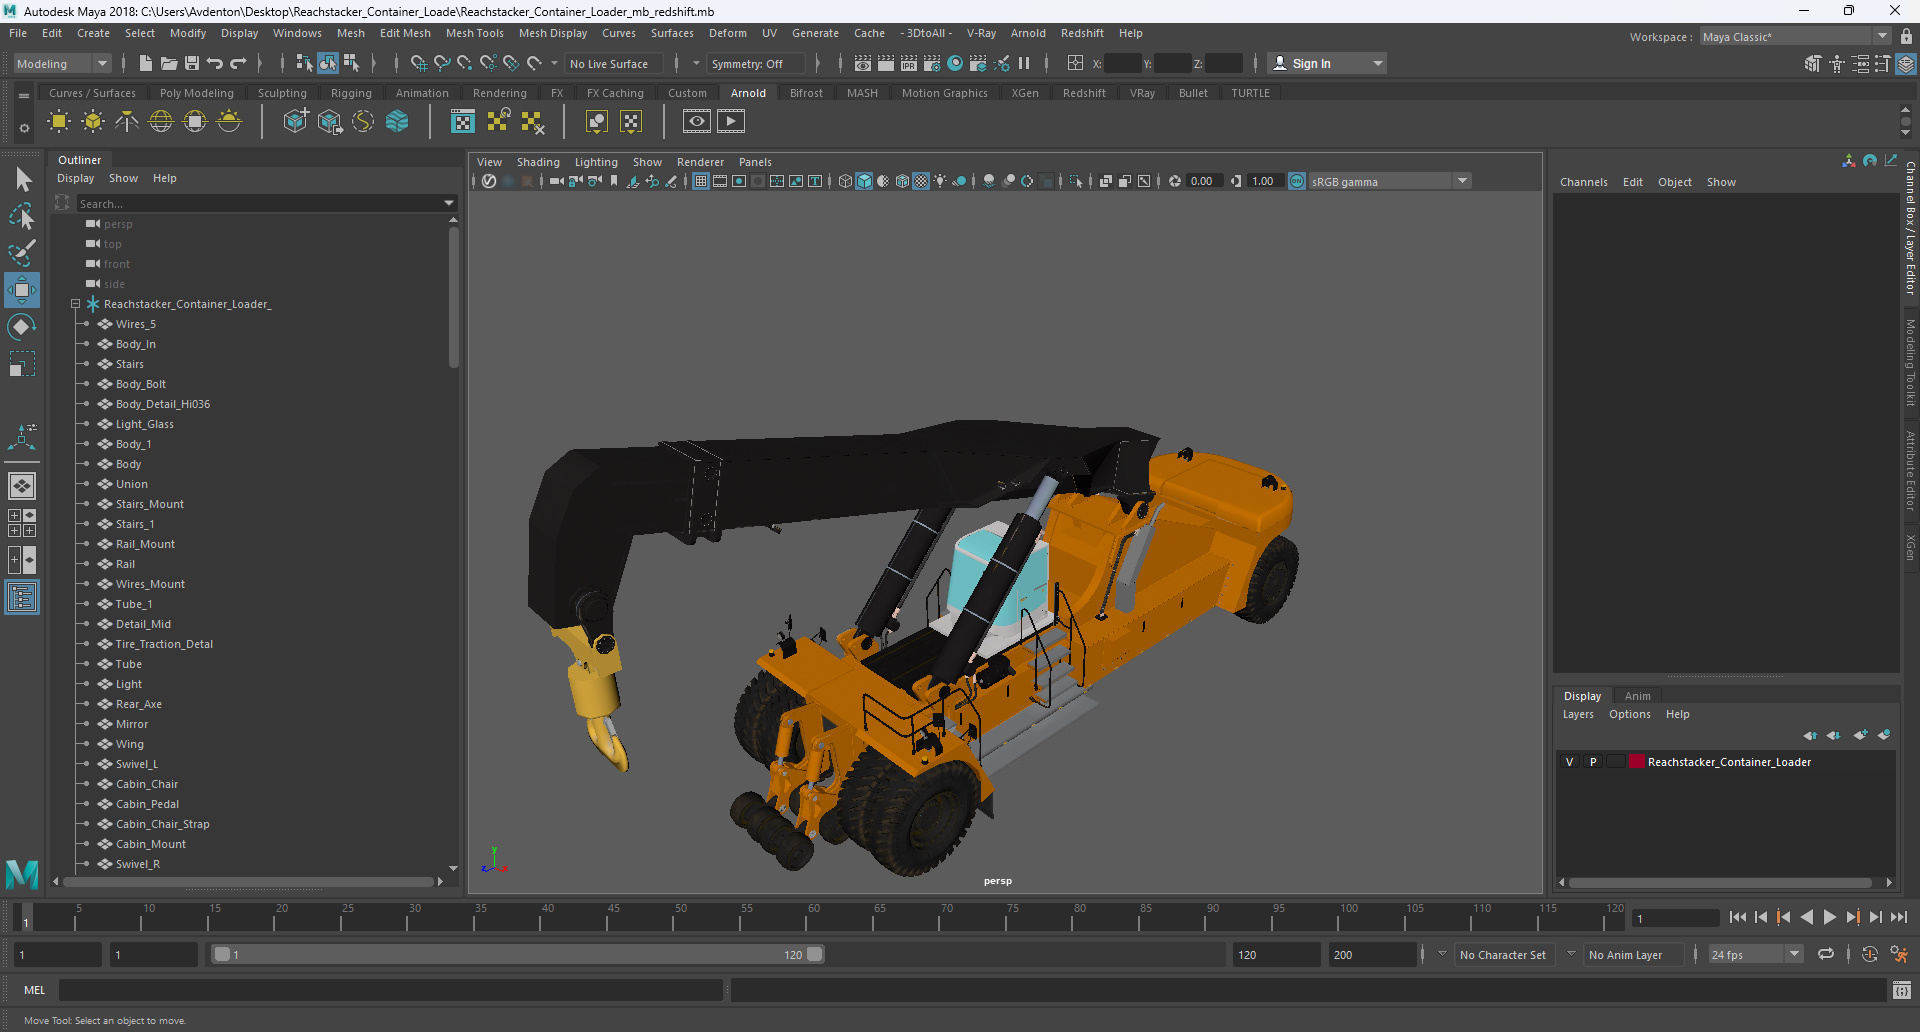
Task: Create new scene from the status line
Action: (145, 63)
